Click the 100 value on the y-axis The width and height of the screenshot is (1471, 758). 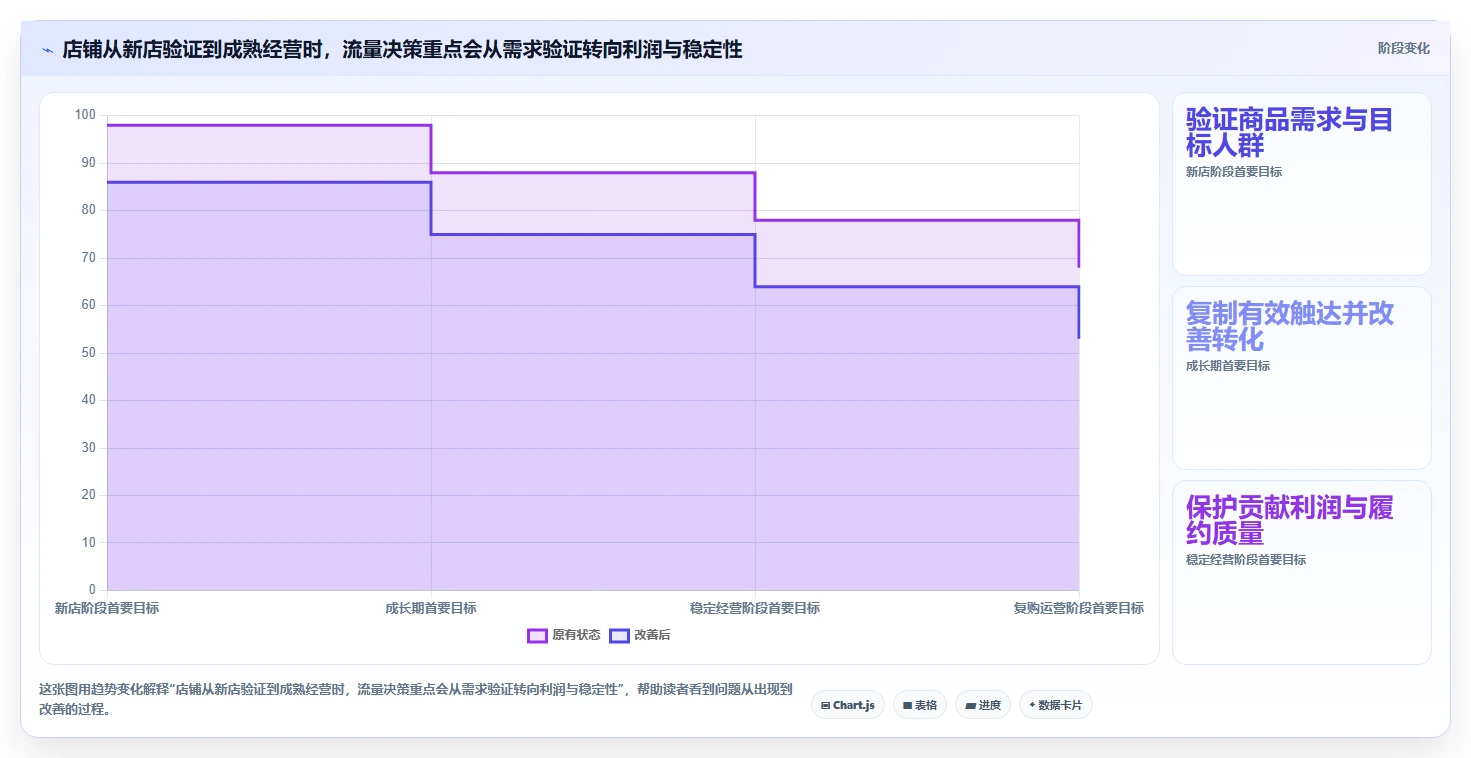pos(85,115)
